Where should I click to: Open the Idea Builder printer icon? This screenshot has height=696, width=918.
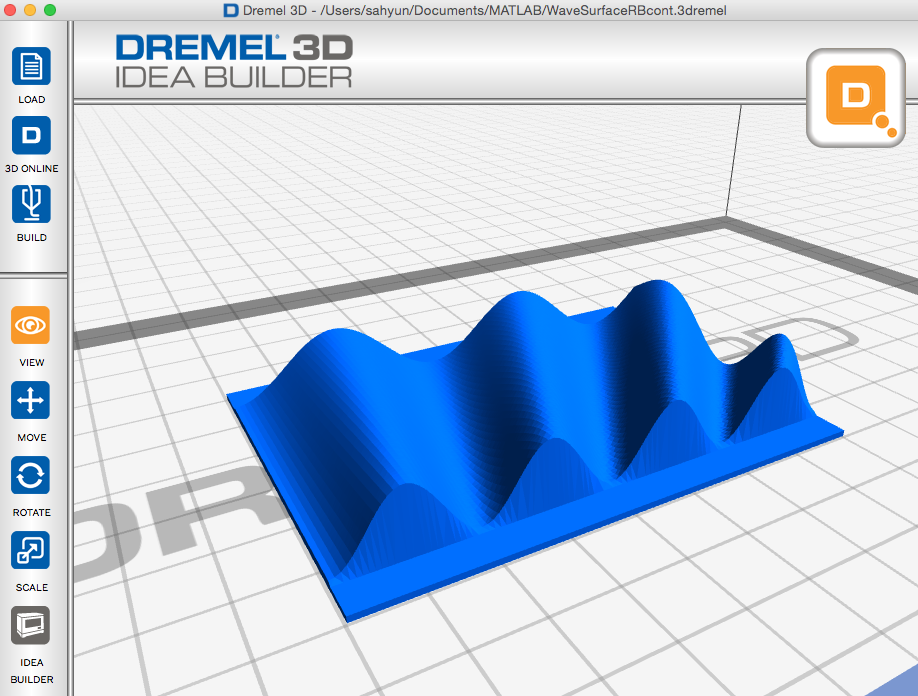(30, 625)
